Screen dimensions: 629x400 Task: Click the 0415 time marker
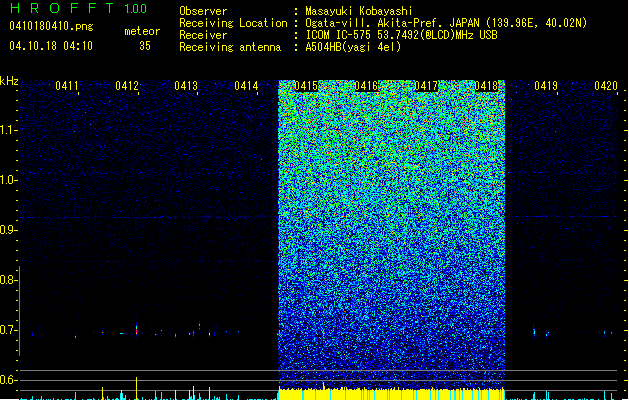pos(306,86)
